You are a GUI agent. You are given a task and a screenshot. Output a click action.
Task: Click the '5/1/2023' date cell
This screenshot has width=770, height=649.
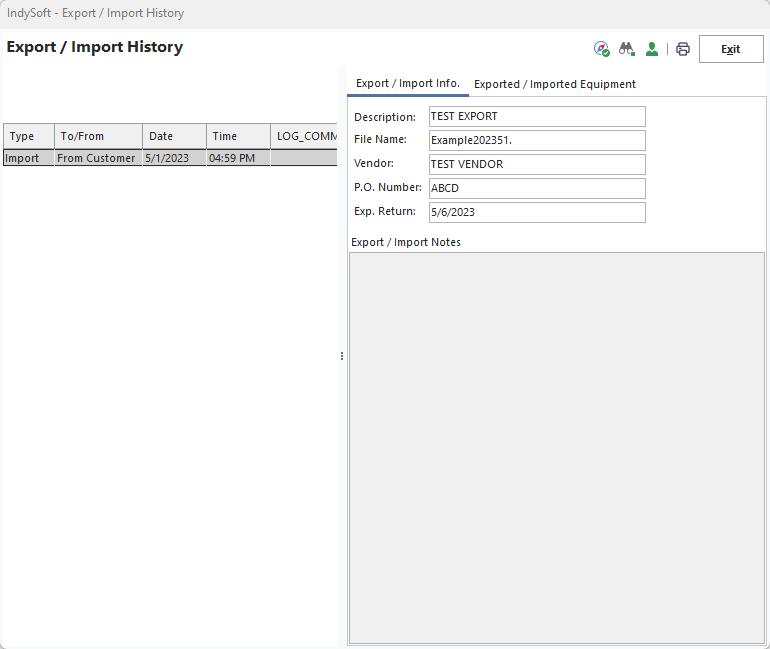[174, 158]
